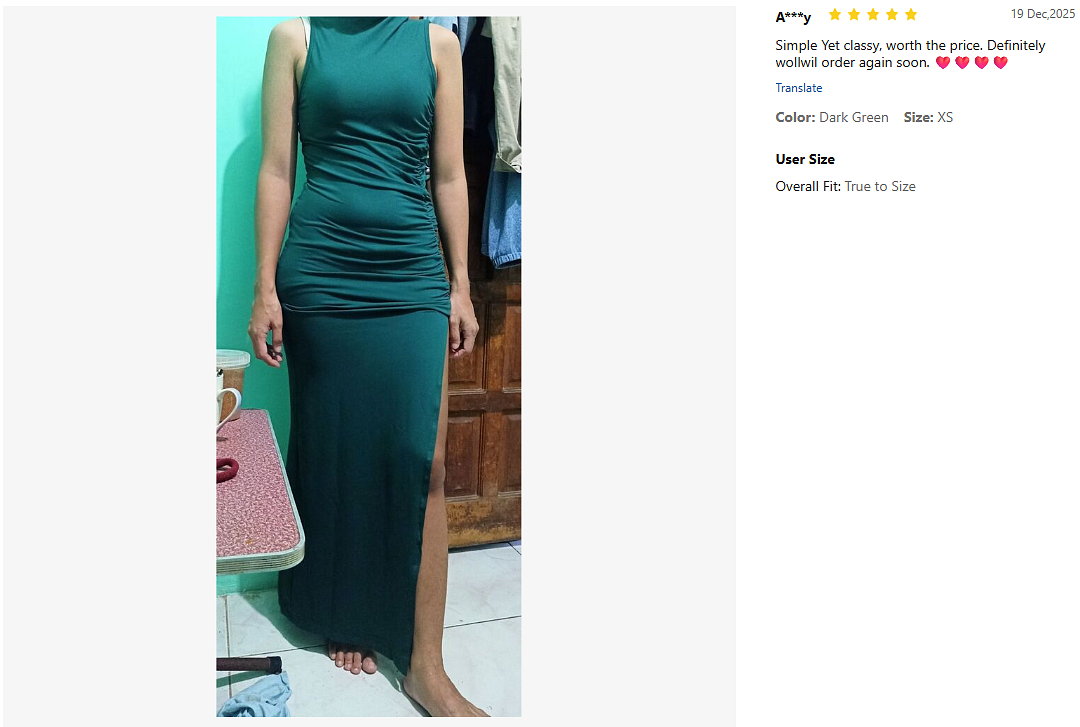The image size is (1080, 727).
Task: Click the first yellow rating star
Action: 835,14
